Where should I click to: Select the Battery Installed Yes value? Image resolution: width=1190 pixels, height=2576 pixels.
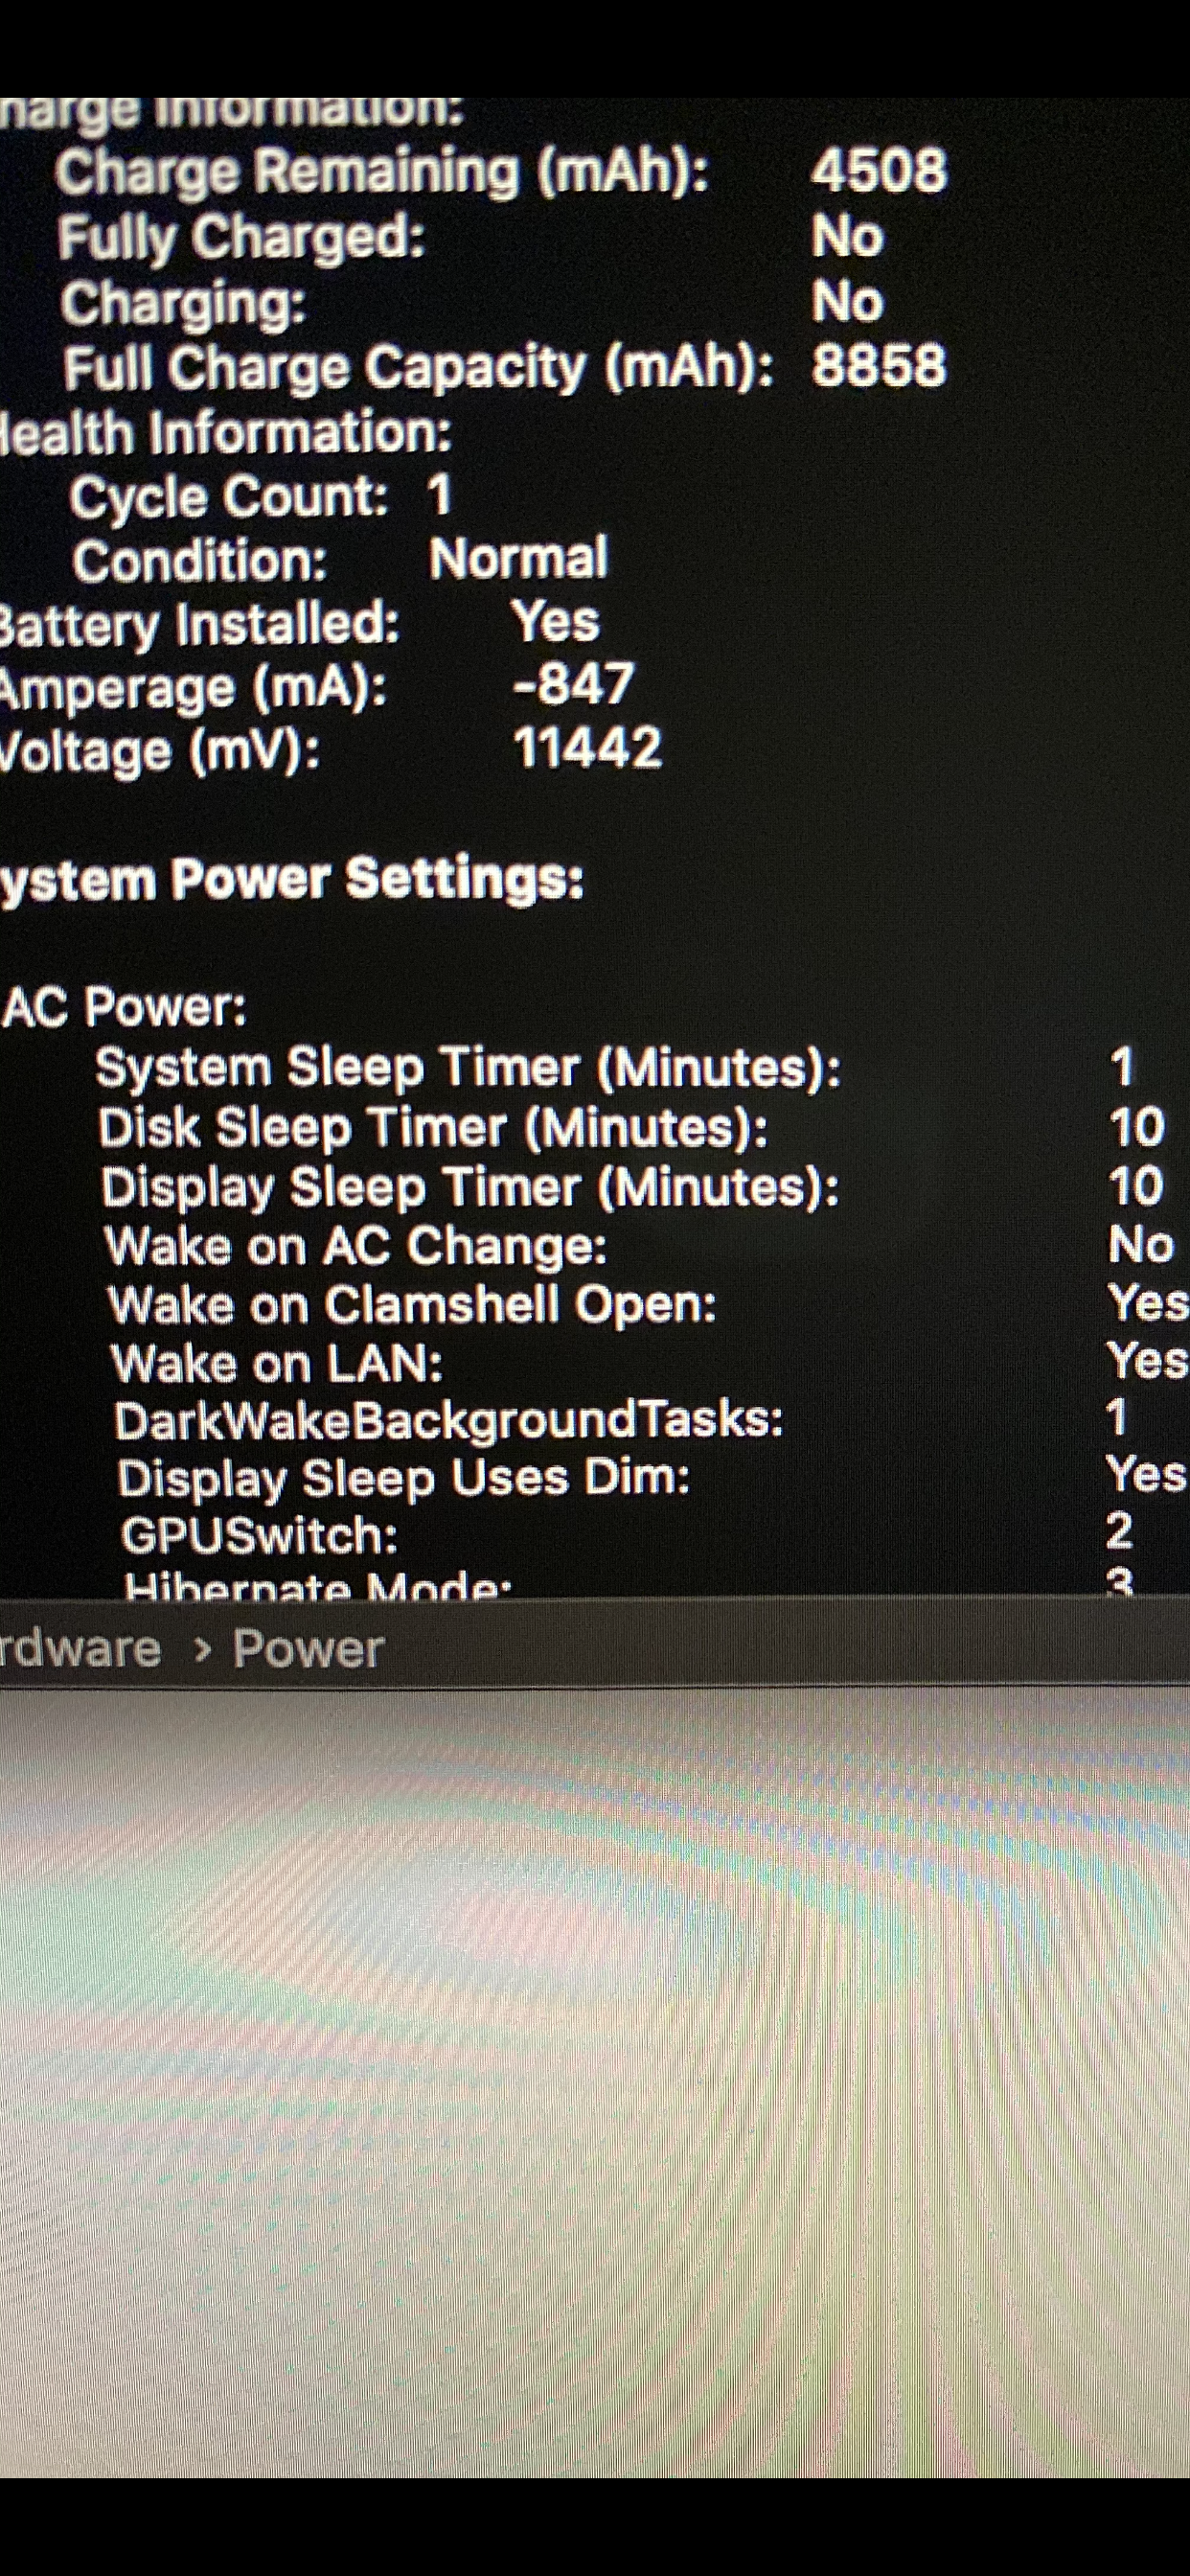[x=556, y=621]
